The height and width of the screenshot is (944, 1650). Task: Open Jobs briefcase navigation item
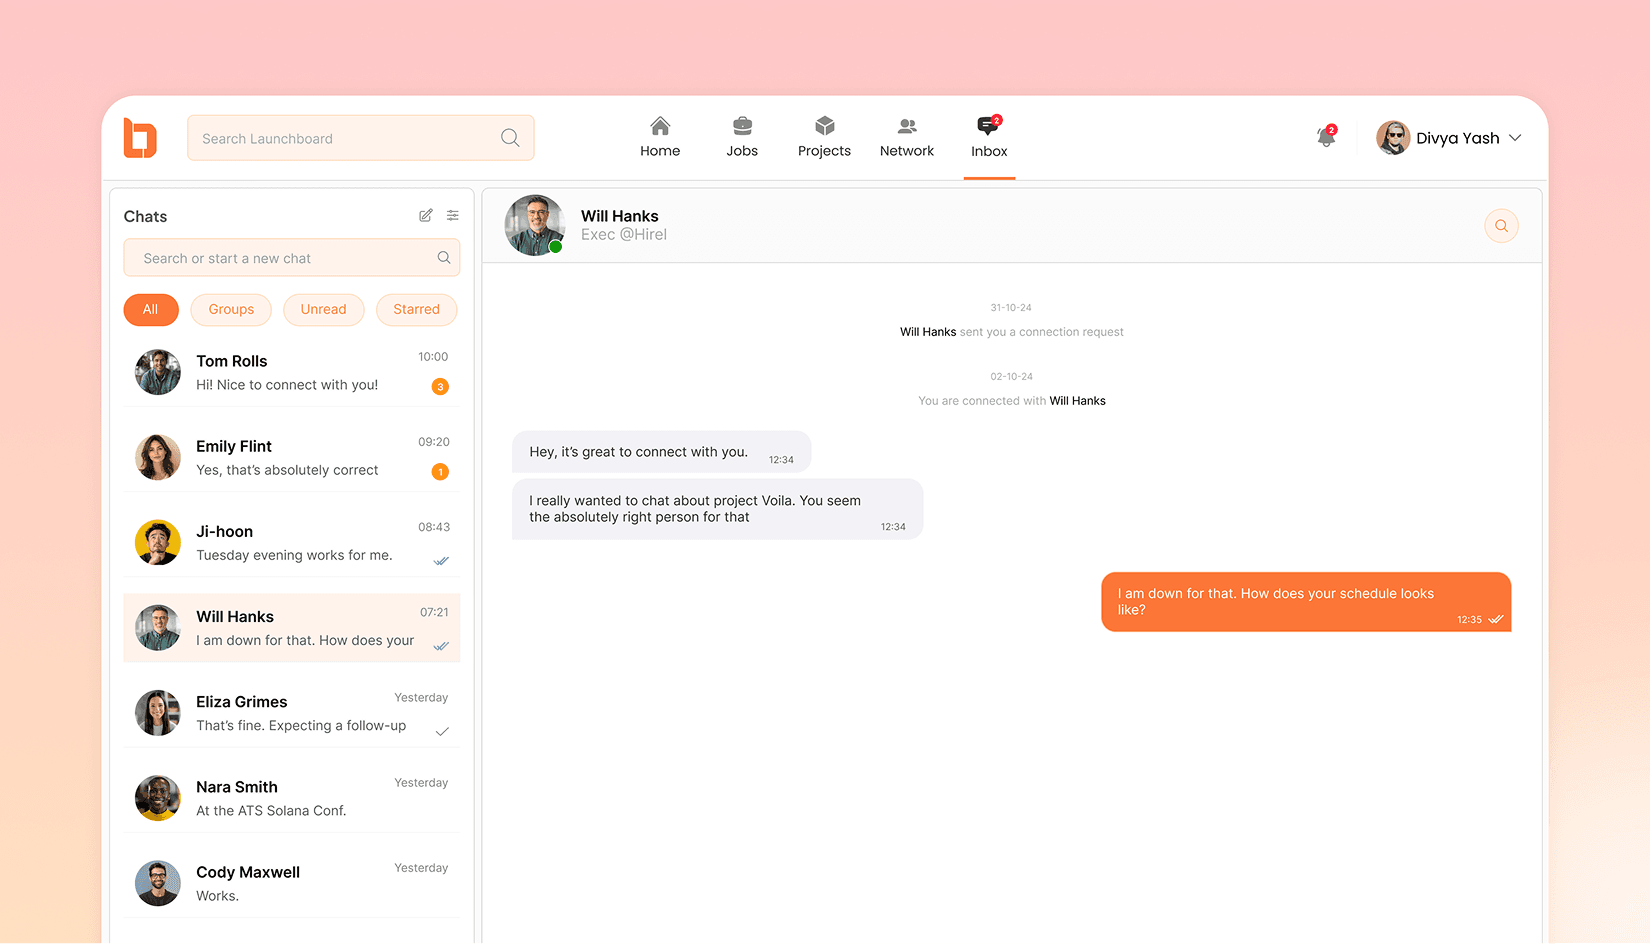click(x=742, y=138)
